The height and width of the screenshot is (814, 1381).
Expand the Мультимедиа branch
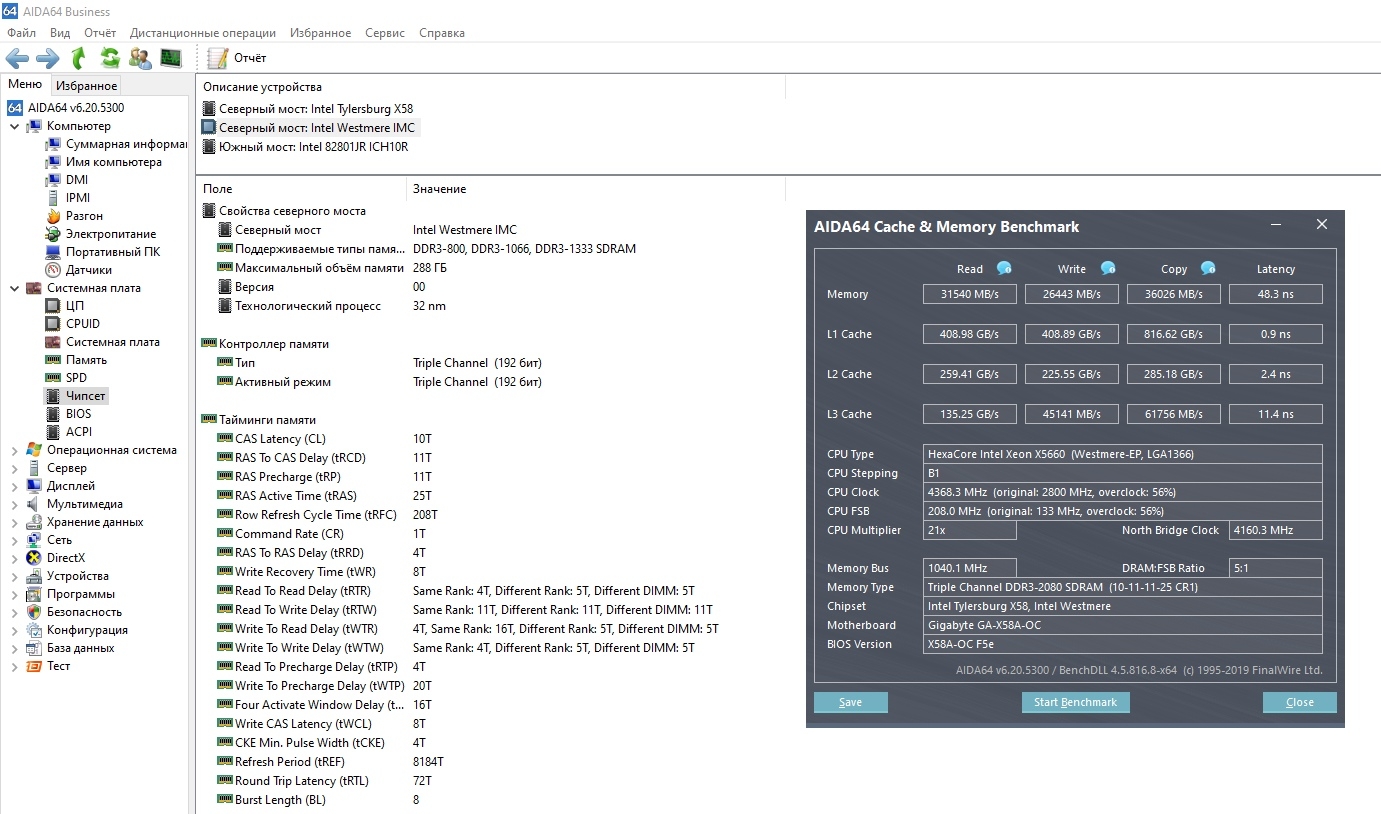pyautogui.click(x=14, y=504)
